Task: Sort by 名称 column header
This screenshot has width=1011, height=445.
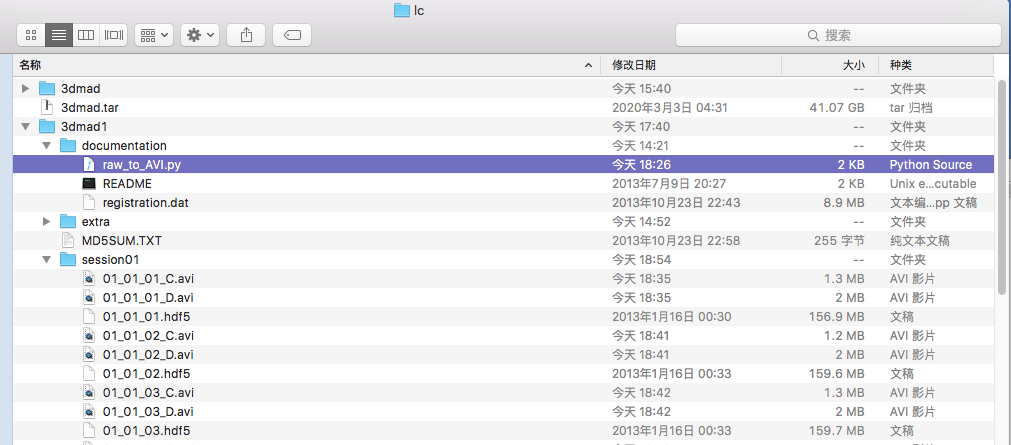Action: (306, 65)
